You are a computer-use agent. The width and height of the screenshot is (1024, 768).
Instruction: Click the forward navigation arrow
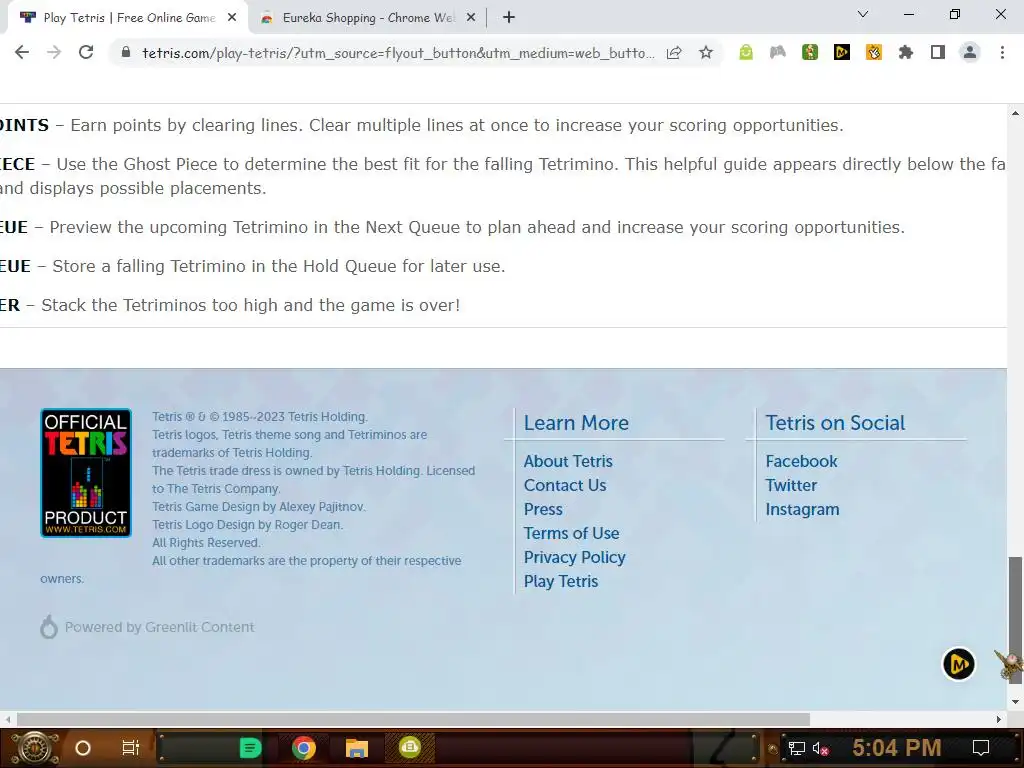(x=54, y=52)
